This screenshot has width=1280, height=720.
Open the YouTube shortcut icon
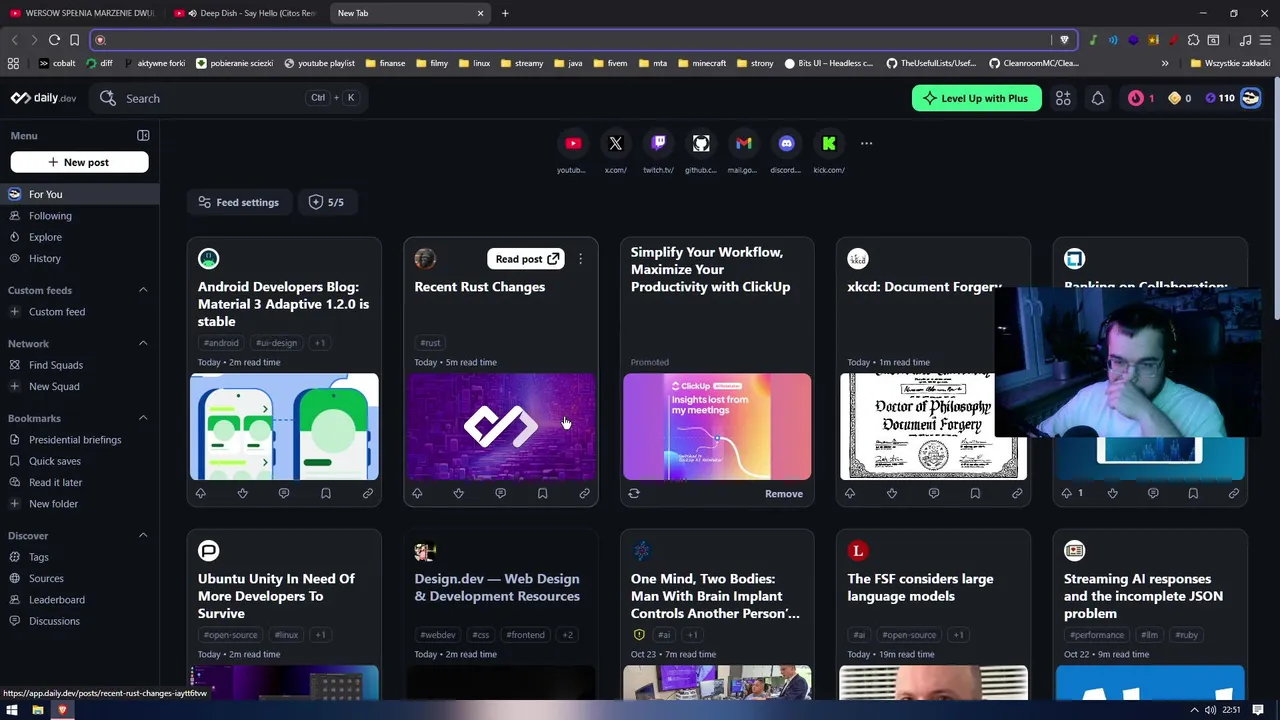pos(573,144)
